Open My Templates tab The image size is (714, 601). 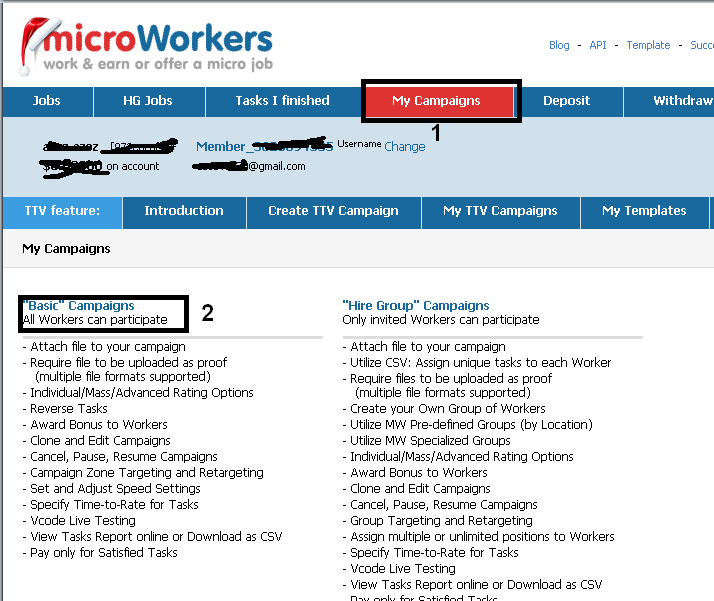644,211
